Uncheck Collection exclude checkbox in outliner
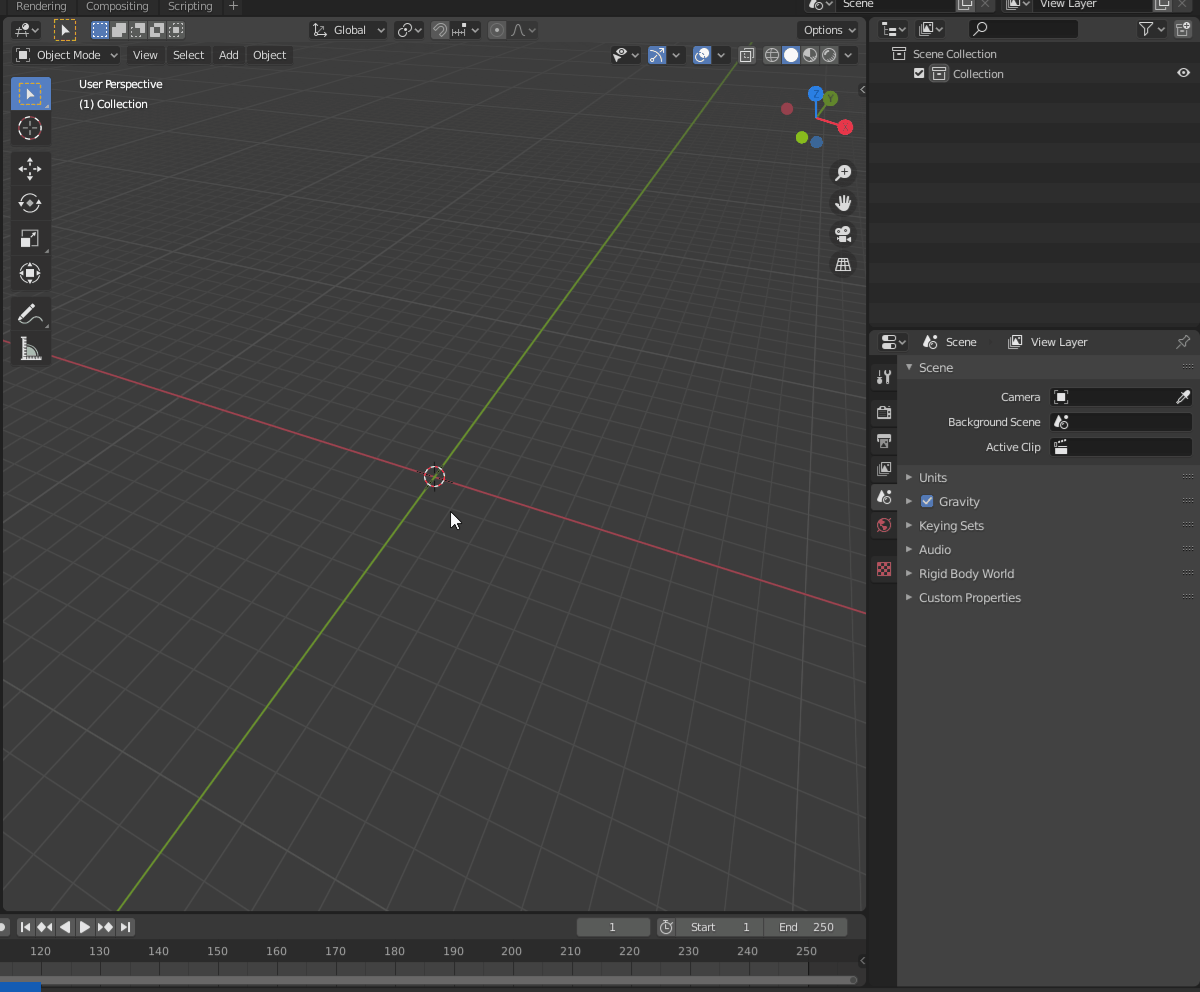Viewport: 1200px width, 992px height. pyautogui.click(x=919, y=73)
